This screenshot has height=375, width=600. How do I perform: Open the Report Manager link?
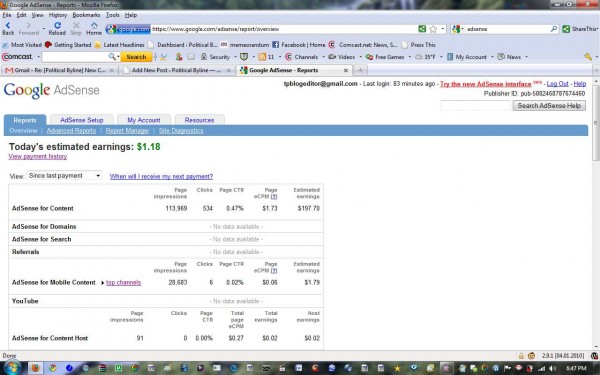tap(127, 130)
